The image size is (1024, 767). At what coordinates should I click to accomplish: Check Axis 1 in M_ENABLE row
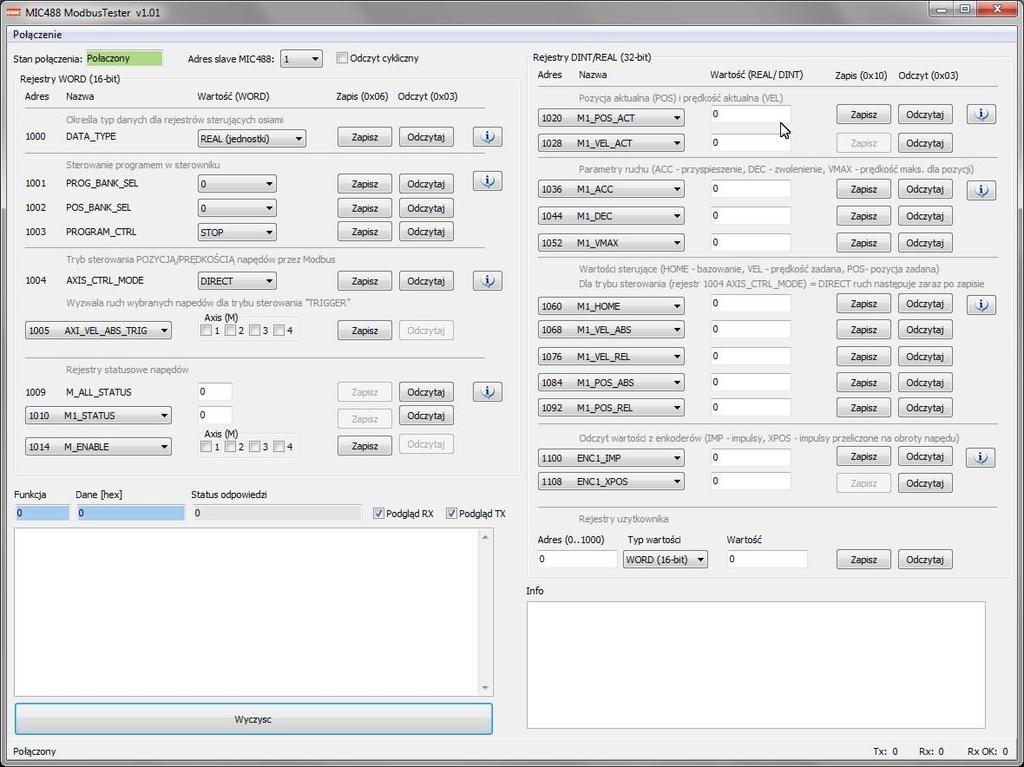pyautogui.click(x=206, y=447)
